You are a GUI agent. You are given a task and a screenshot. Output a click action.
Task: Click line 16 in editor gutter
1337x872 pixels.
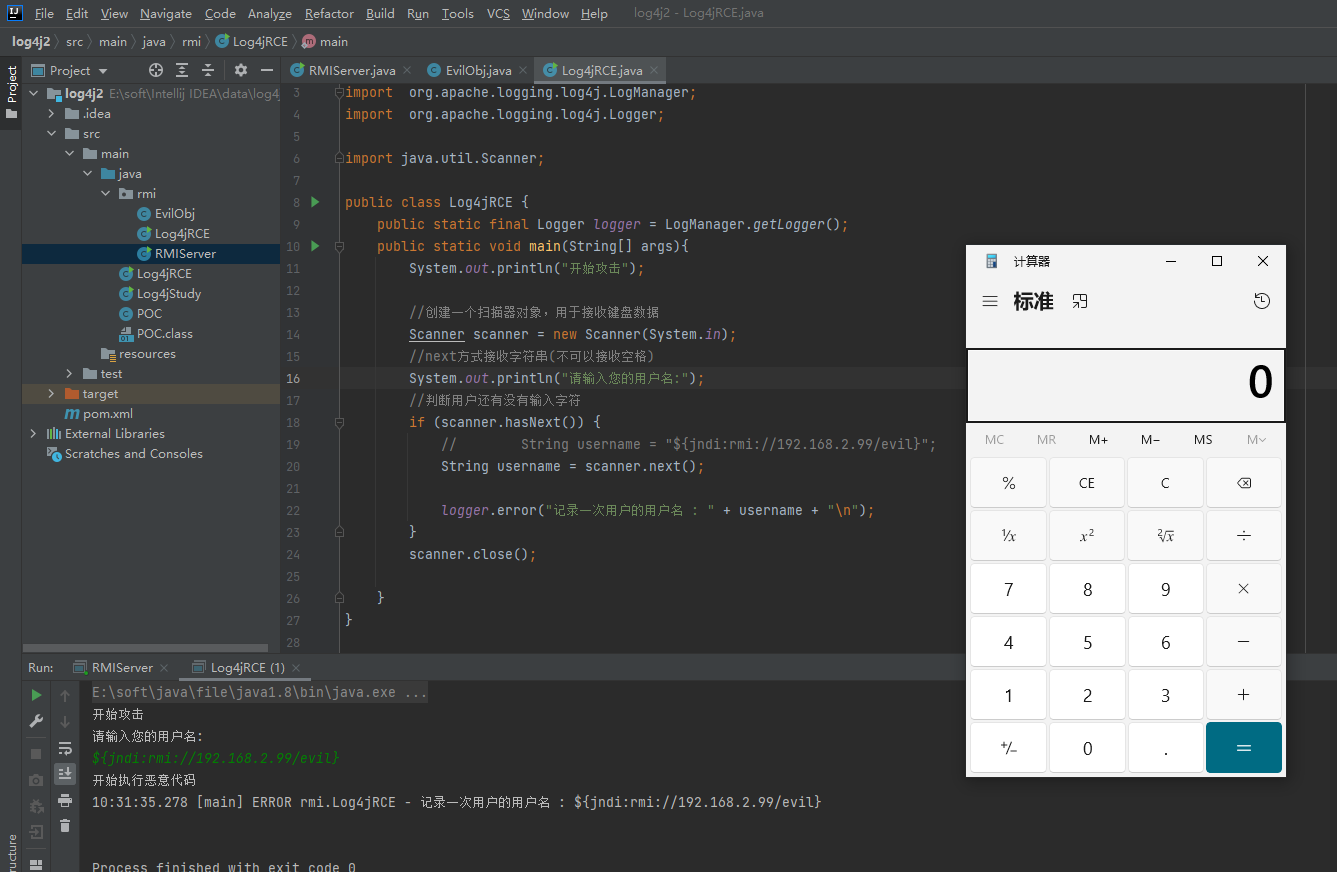(x=293, y=378)
